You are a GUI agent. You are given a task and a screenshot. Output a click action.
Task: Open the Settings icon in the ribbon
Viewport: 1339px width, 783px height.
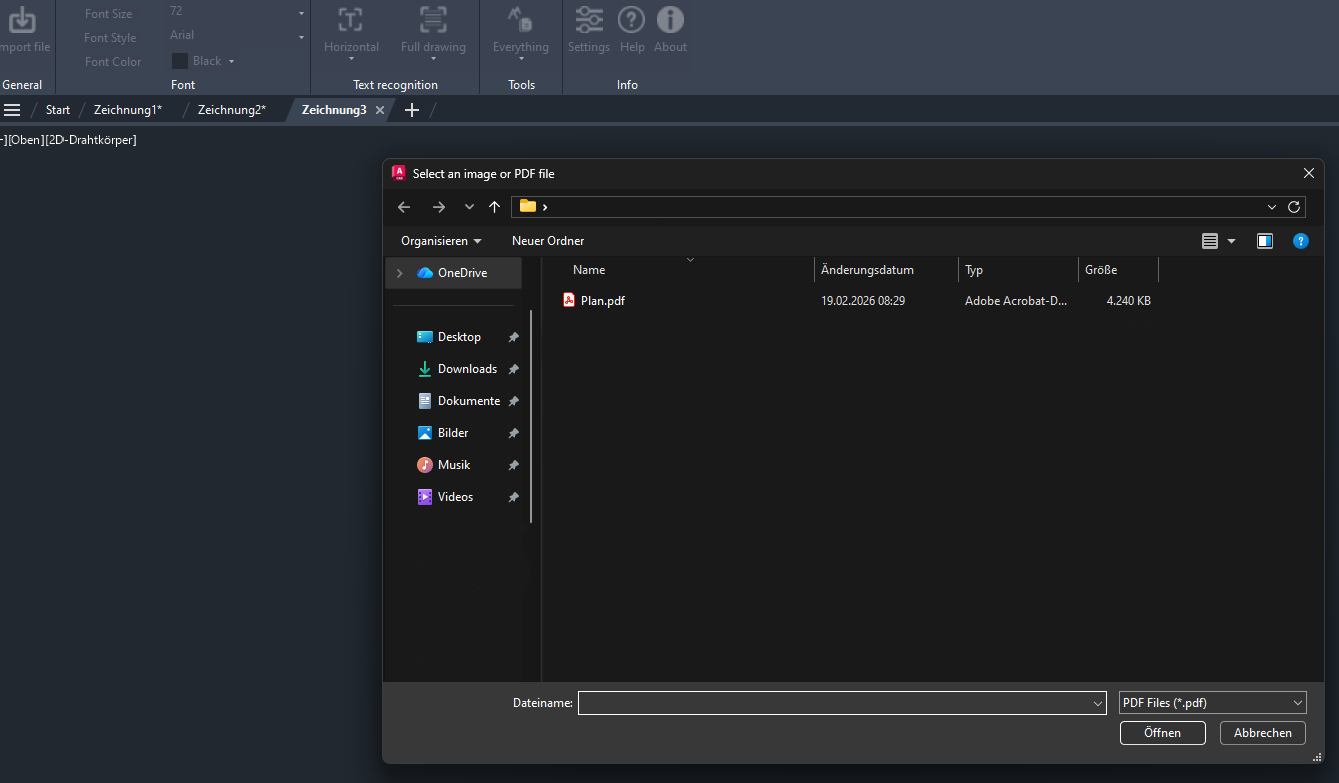tap(589, 19)
